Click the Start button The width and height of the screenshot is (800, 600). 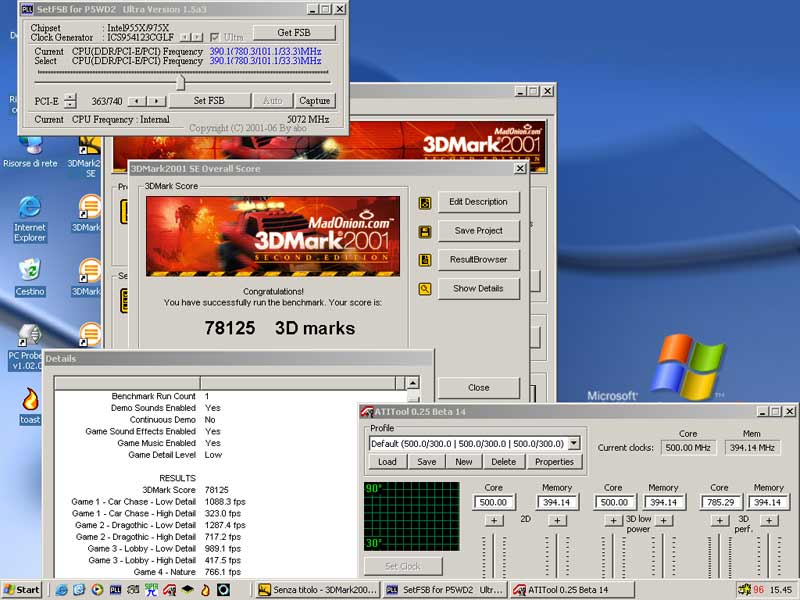21,590
